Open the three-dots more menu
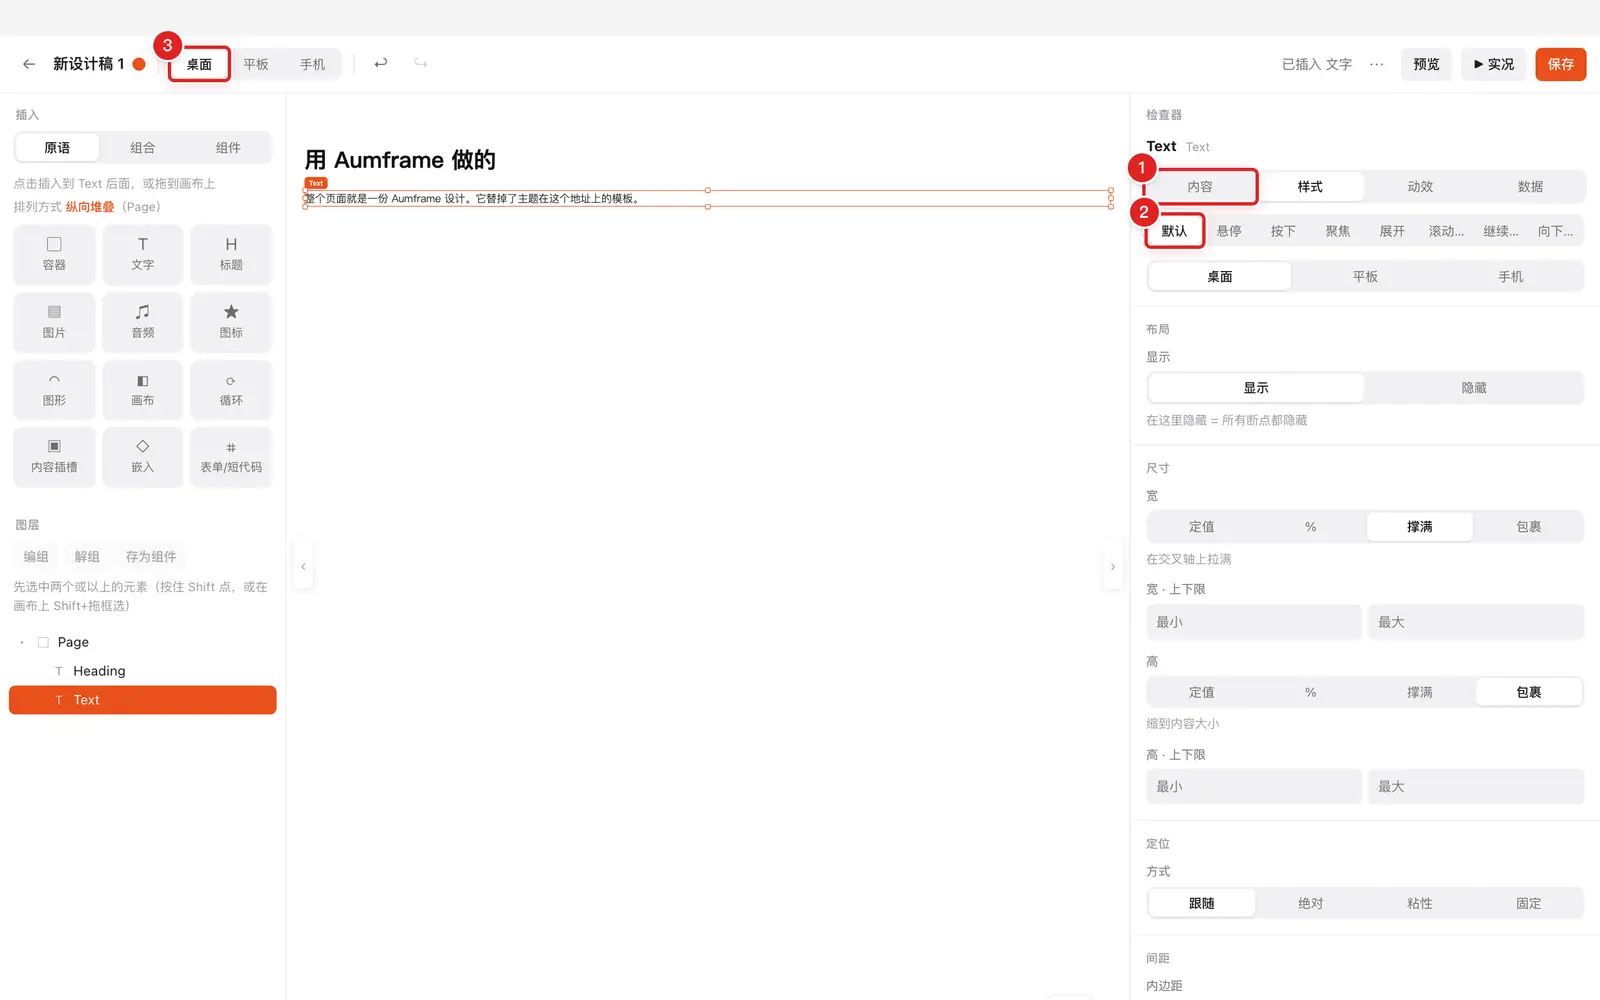Viewport: 1600px width, 1000px height. click(1377, 64)
